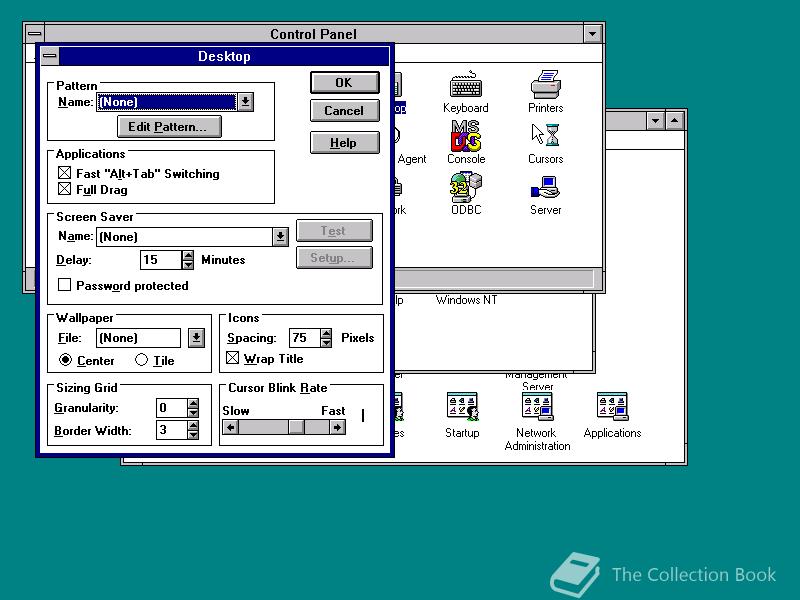
Task: Click the Windows NT label in Program Manager
Action: (x=466, y=300)
